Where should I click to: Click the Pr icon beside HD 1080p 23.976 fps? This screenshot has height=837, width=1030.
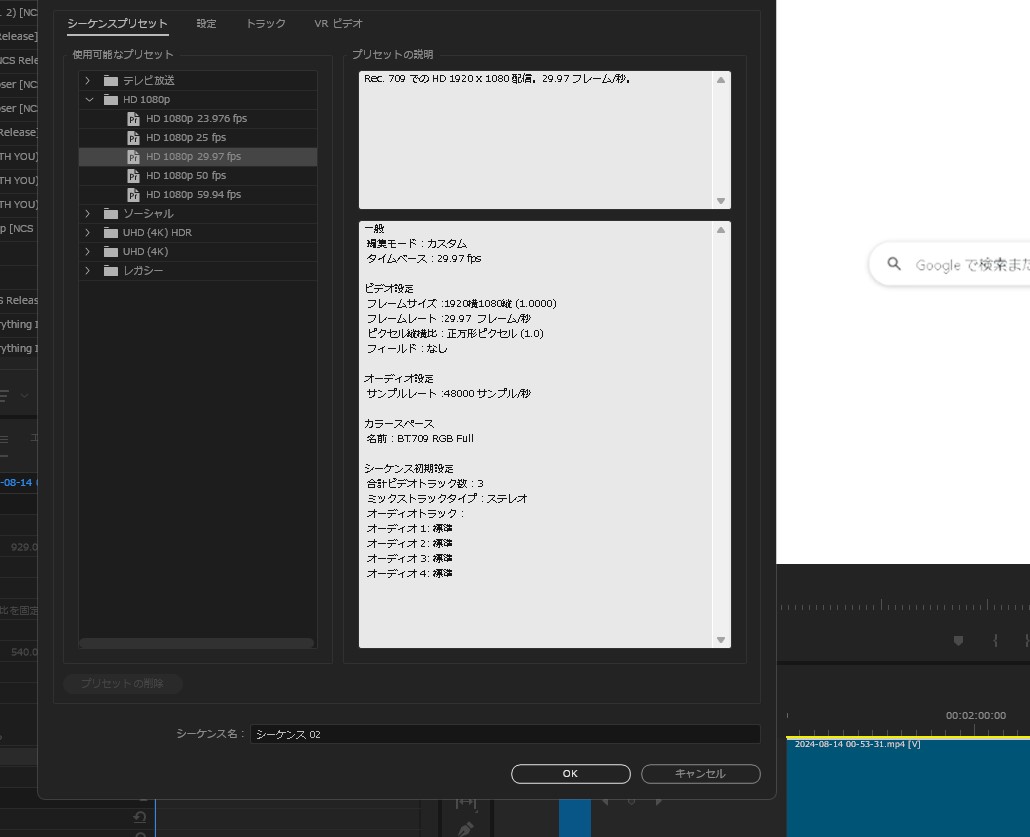click(134, 118)
